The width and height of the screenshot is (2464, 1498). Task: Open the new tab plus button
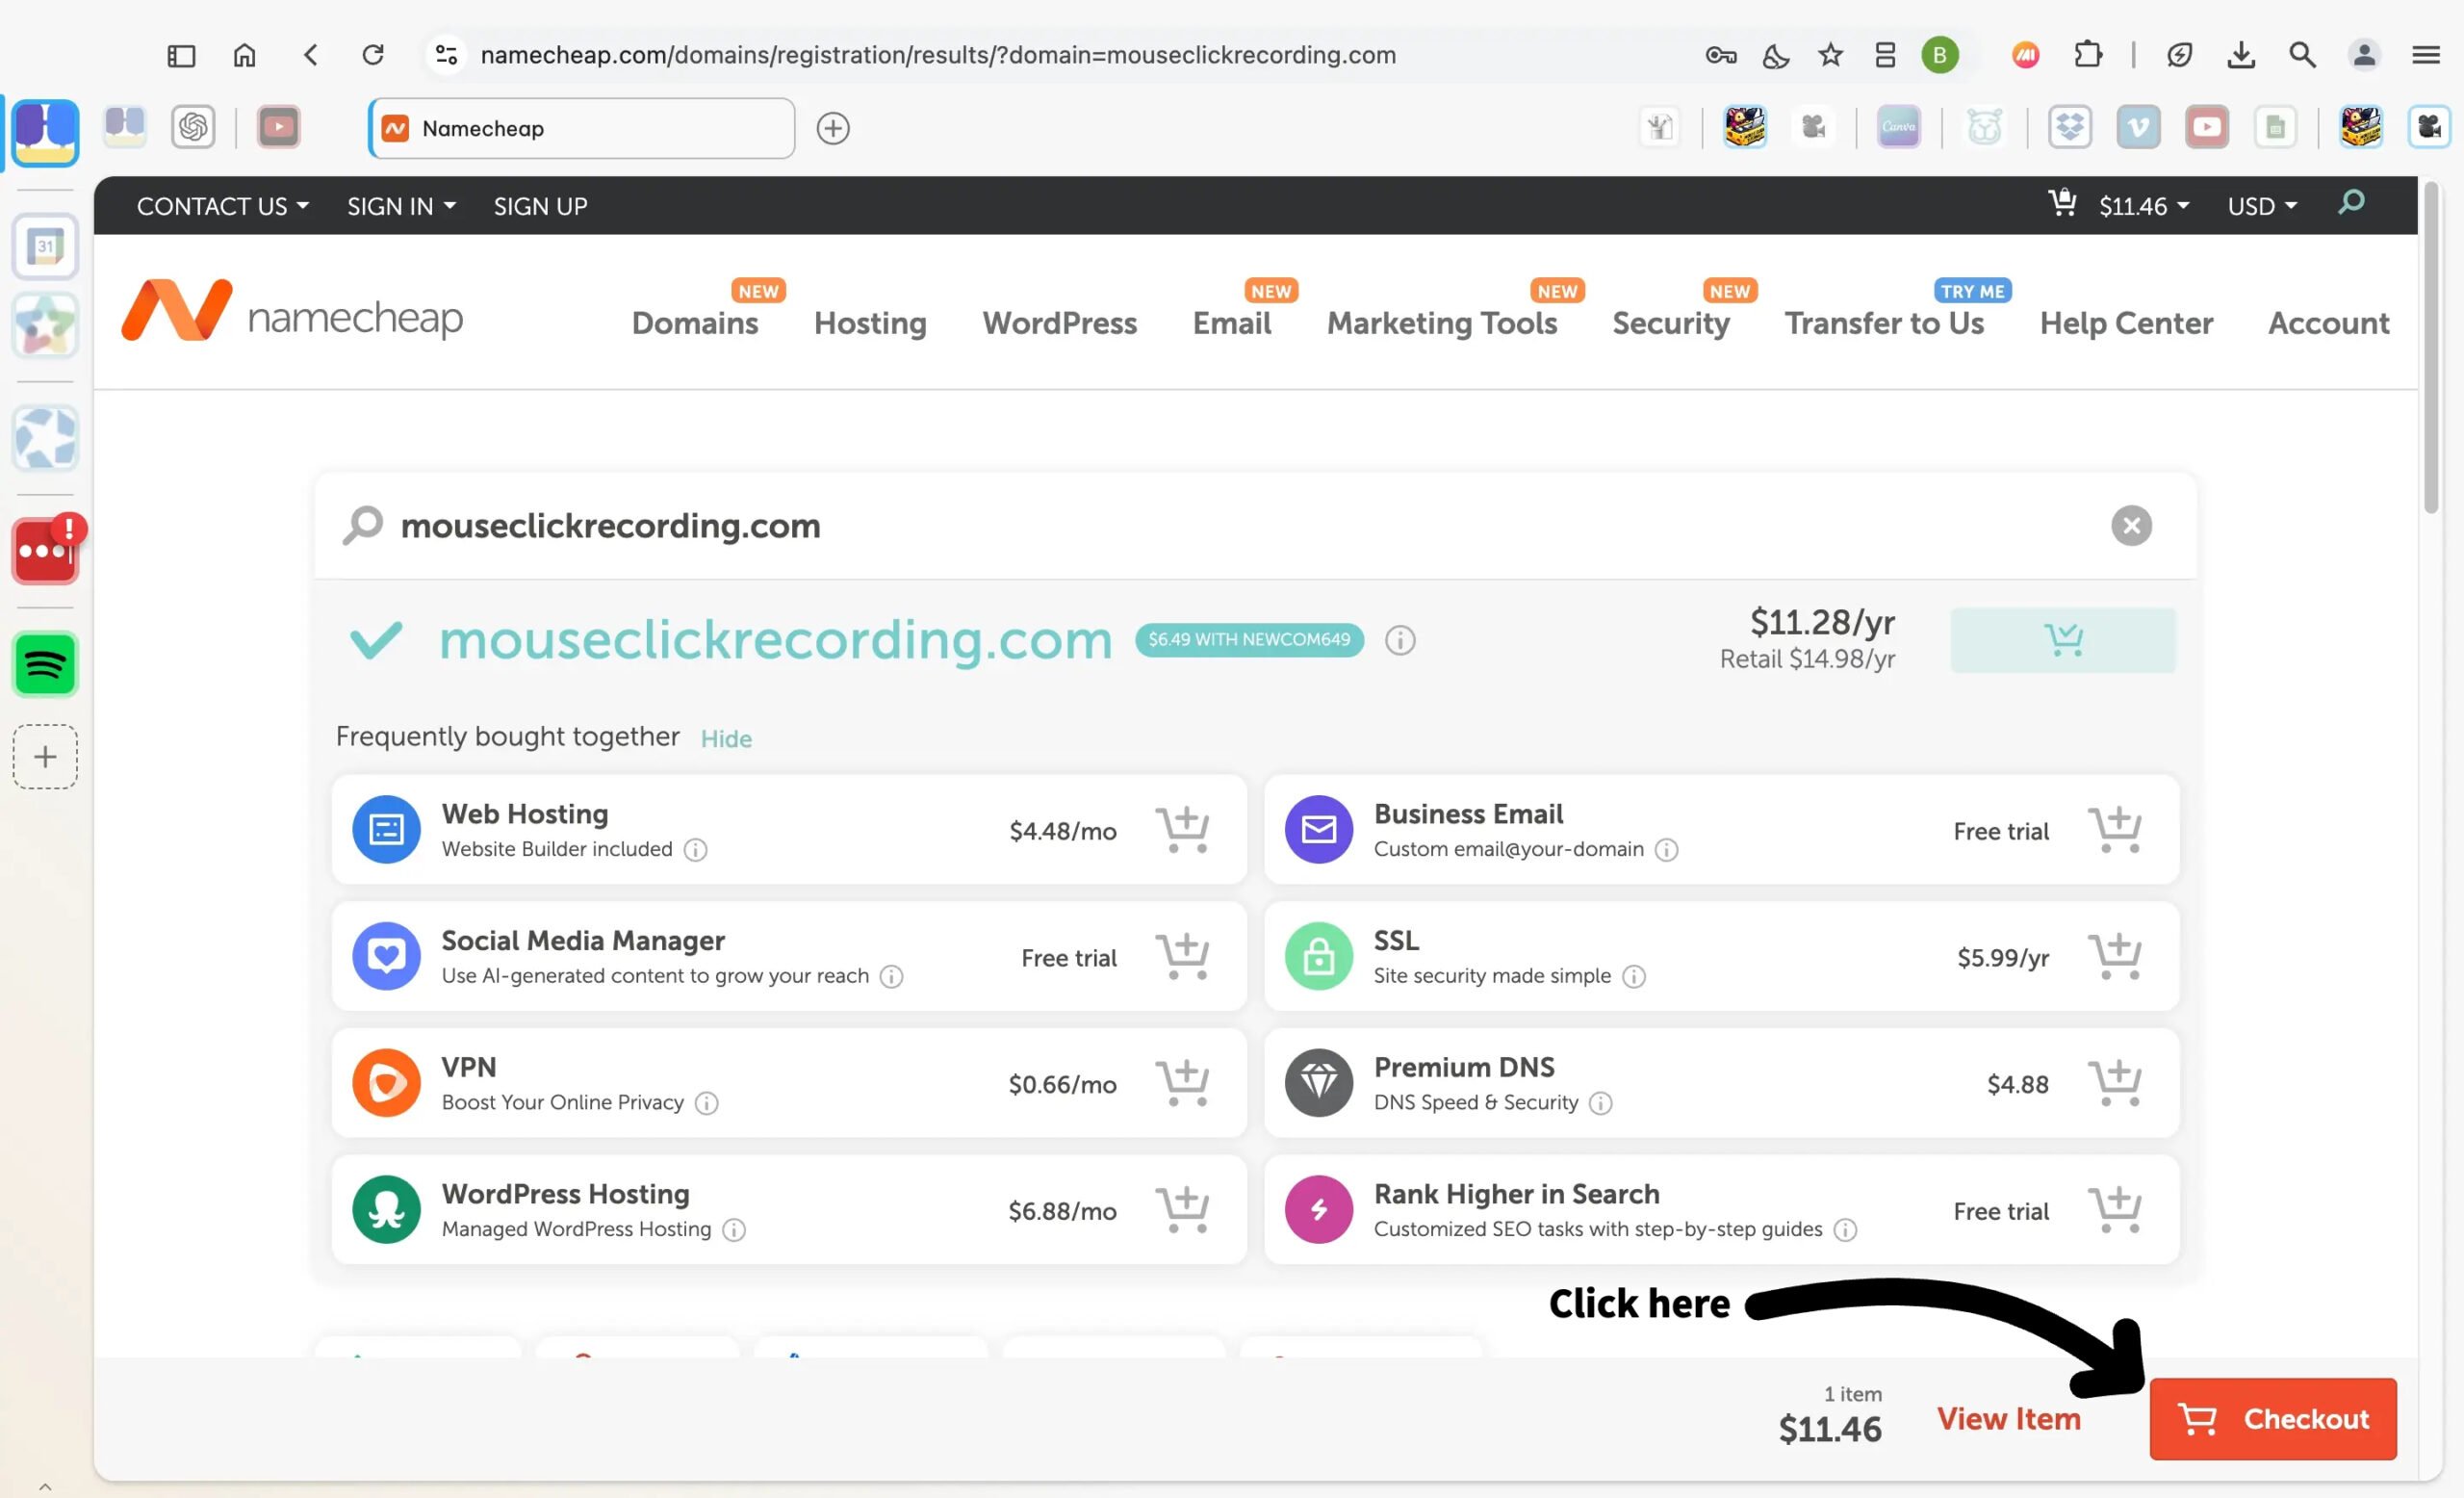pos(833,128)
